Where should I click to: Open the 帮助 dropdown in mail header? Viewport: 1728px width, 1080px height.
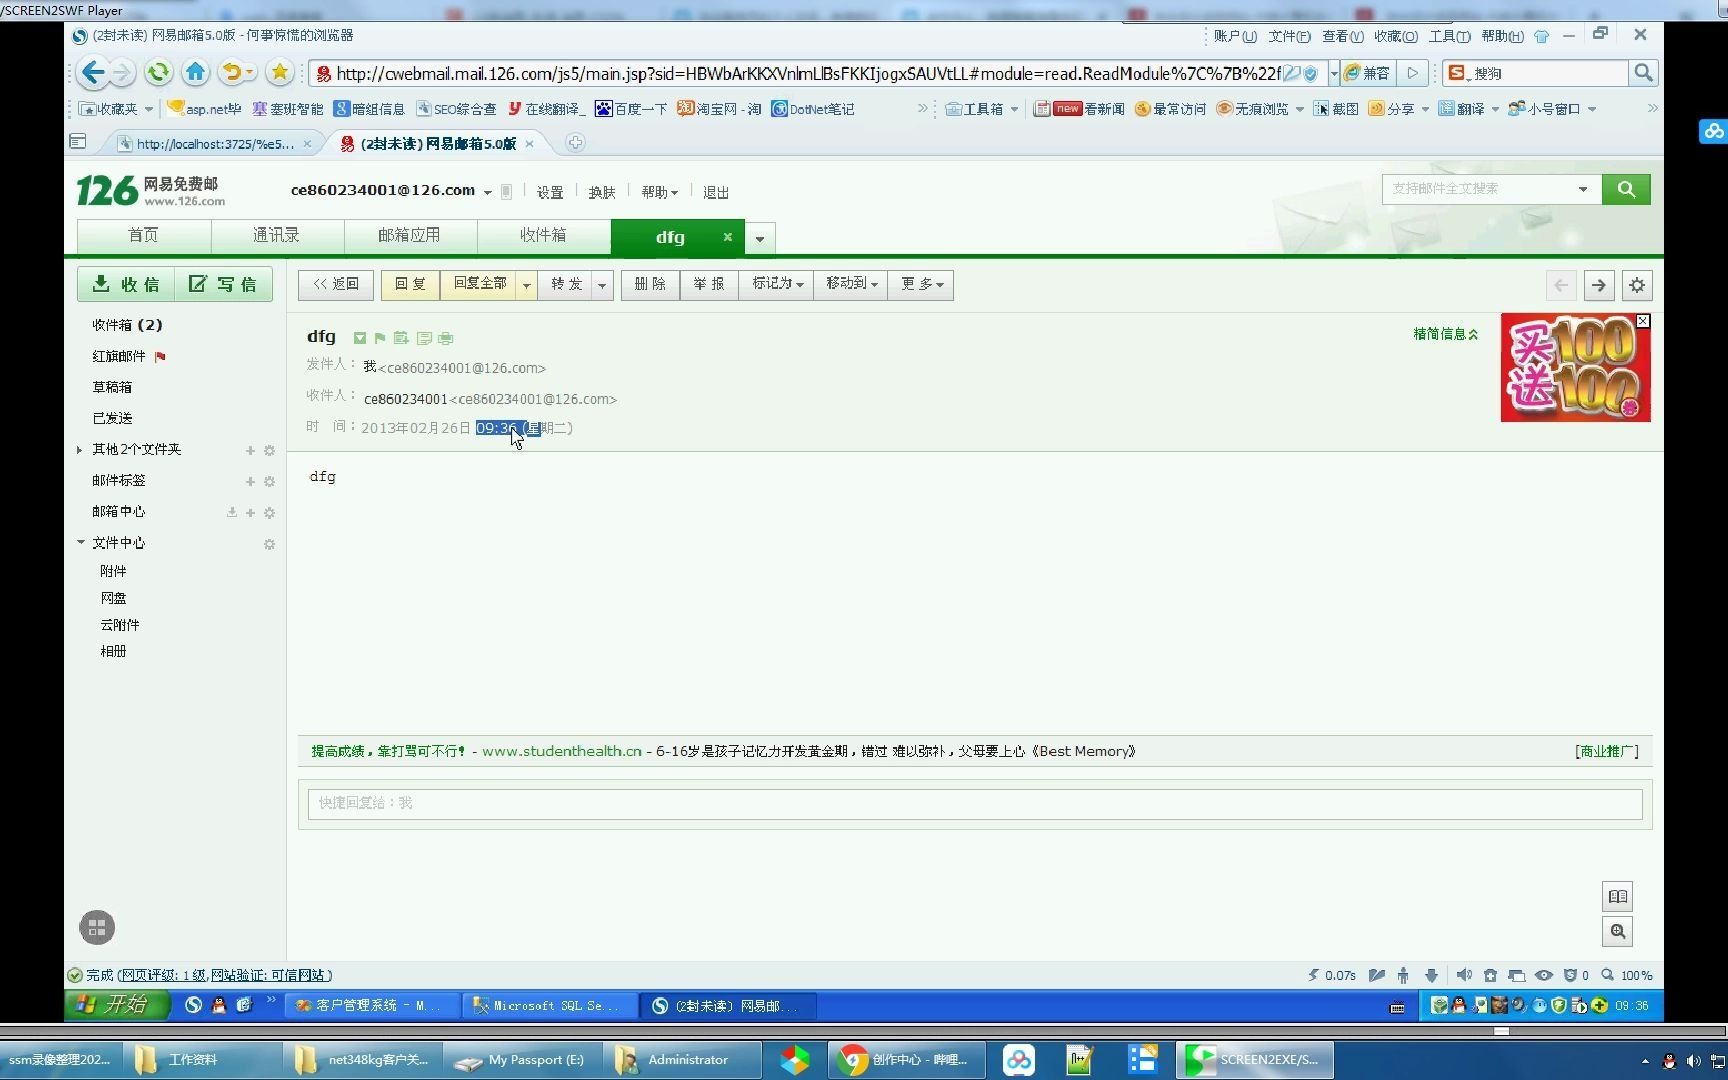(x=659, y=192)
